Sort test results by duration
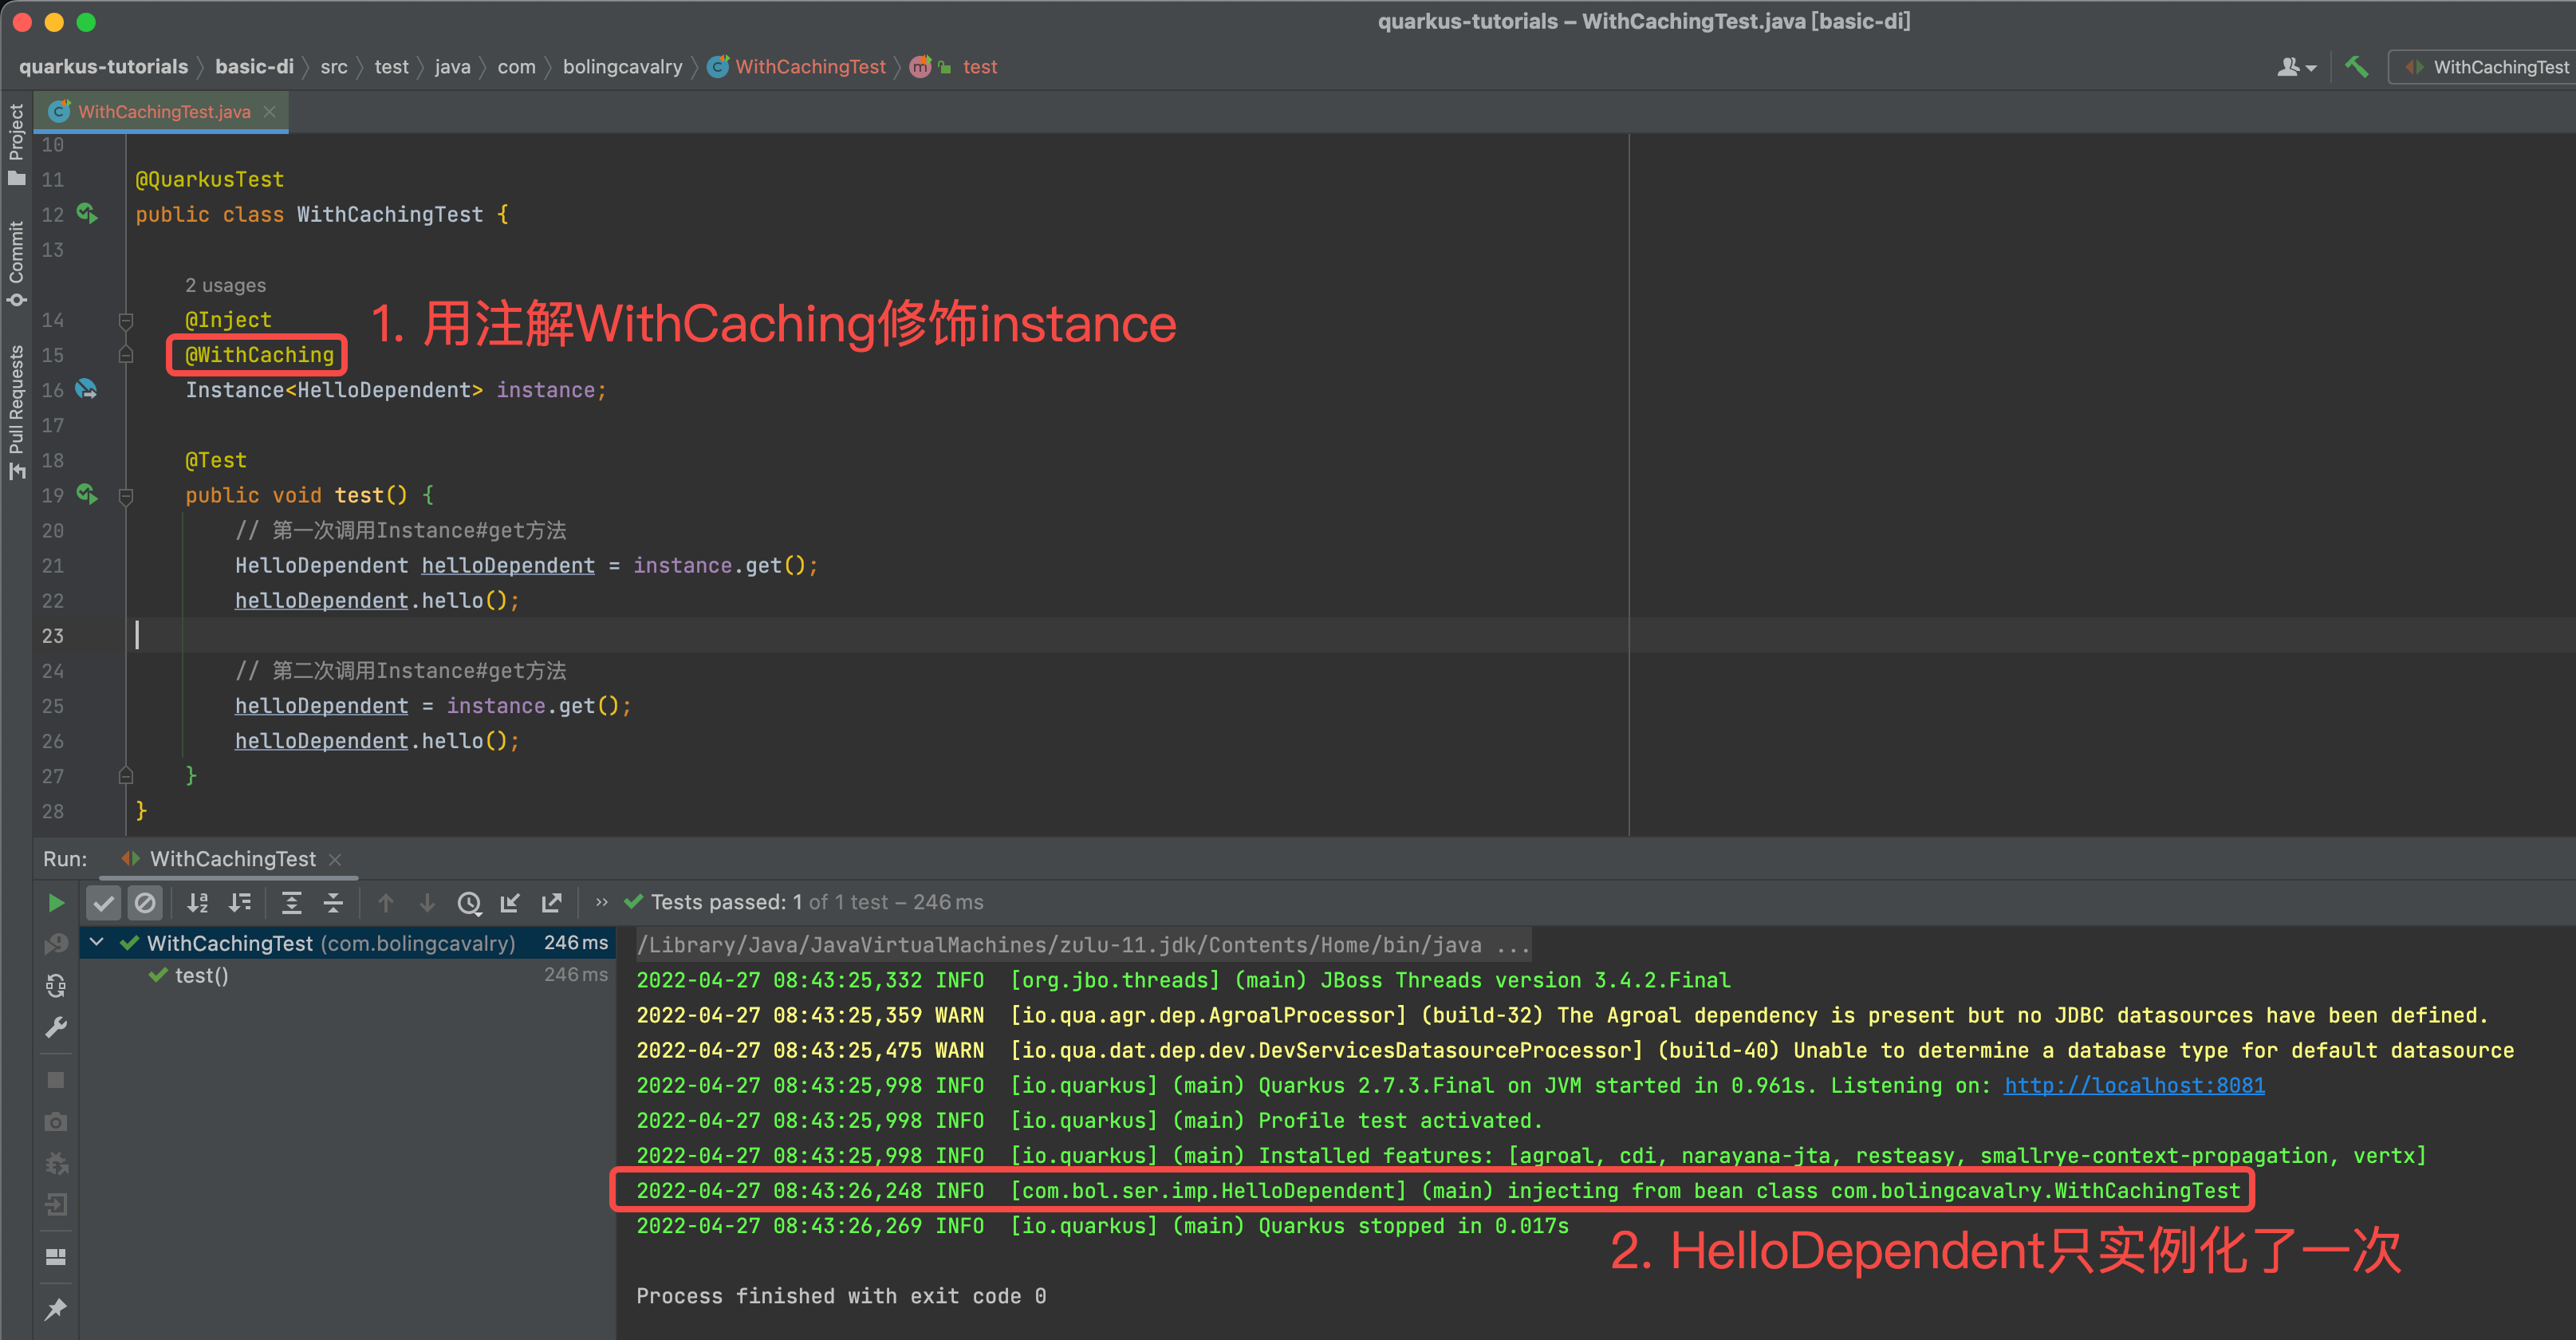The width and height of the screenshot is (2576, 1340). click(240, 903)
